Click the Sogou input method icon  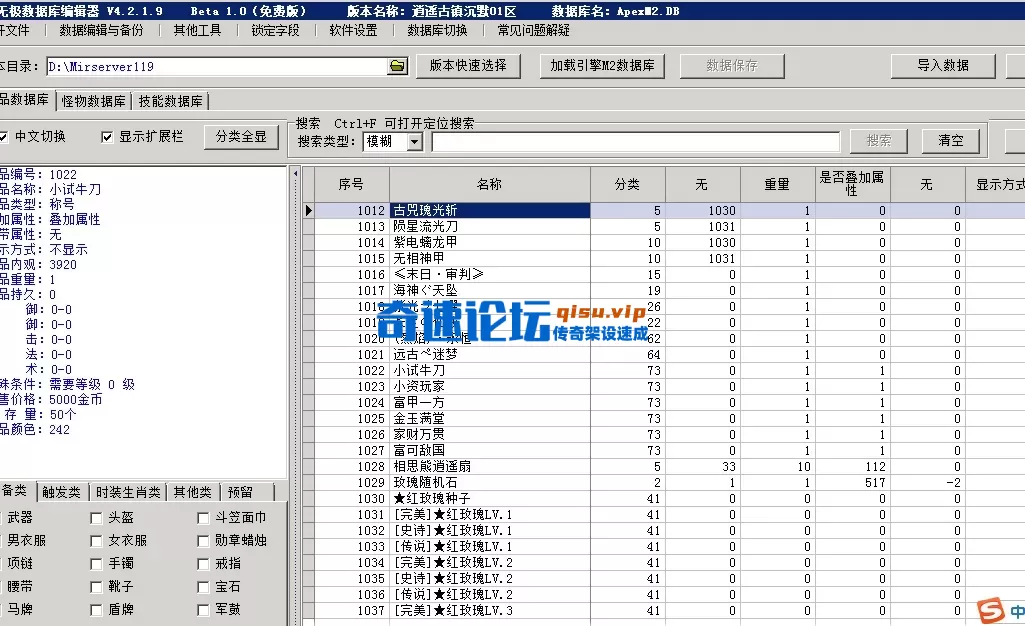(991, 610)
